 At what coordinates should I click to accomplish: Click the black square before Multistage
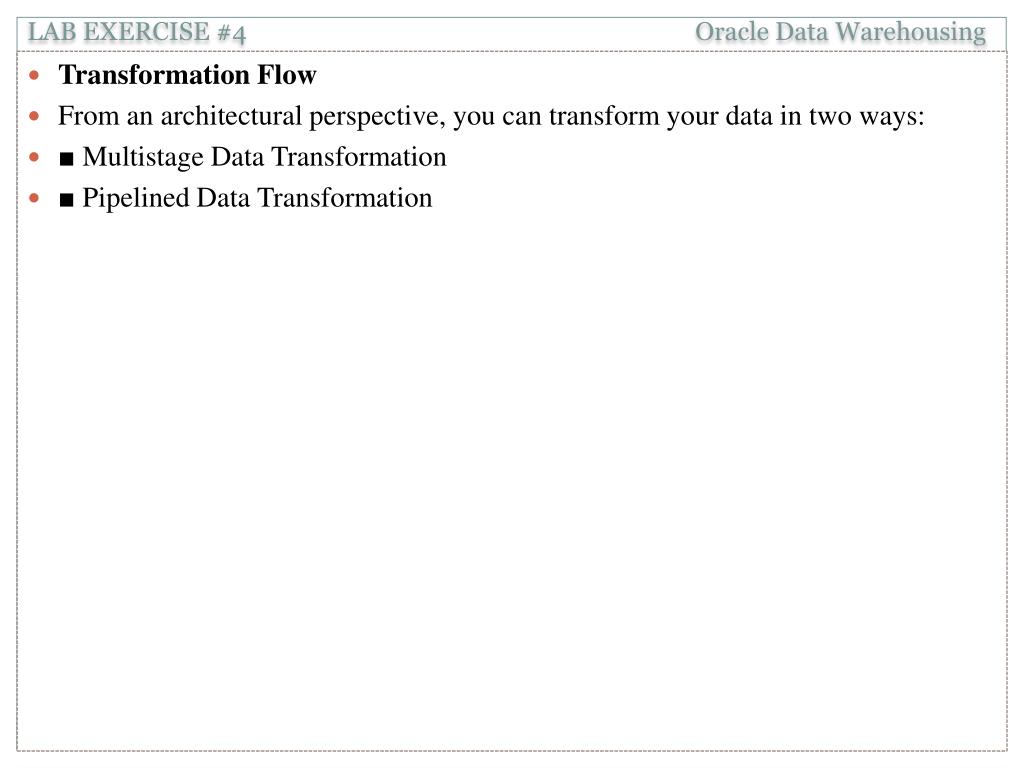click(x=66, y=159)
